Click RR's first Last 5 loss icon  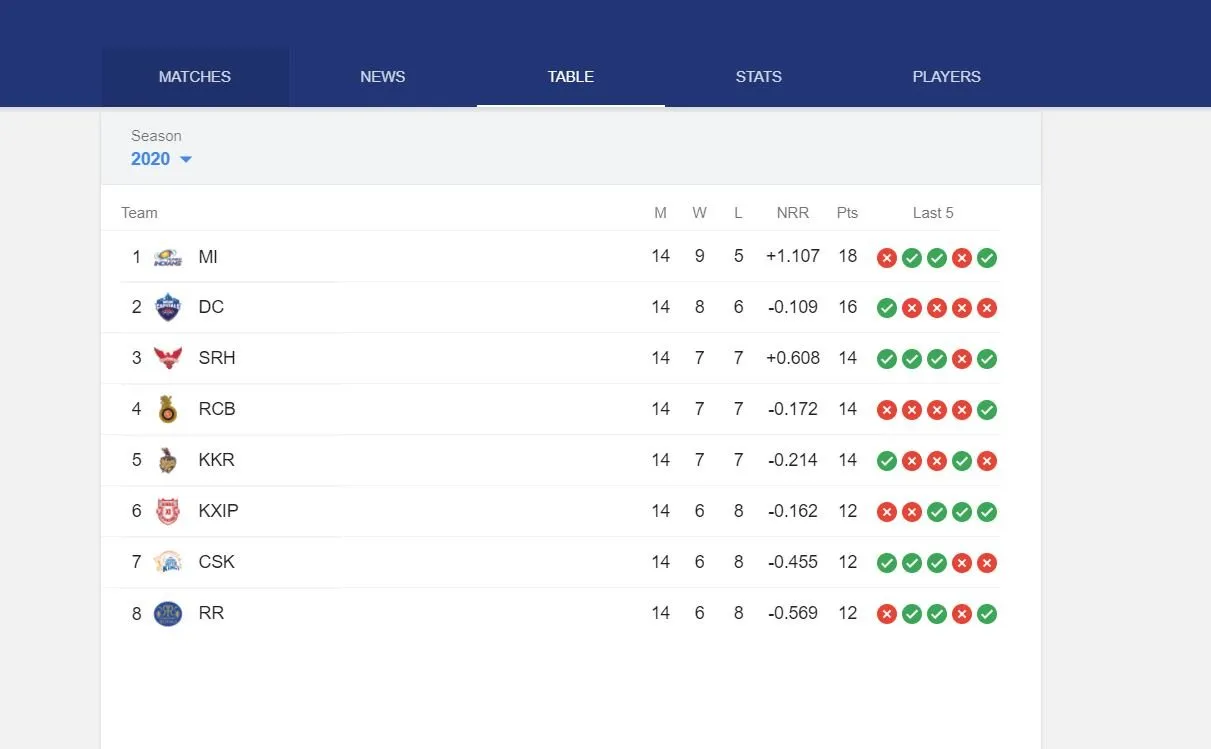click(x=887, y=614)
